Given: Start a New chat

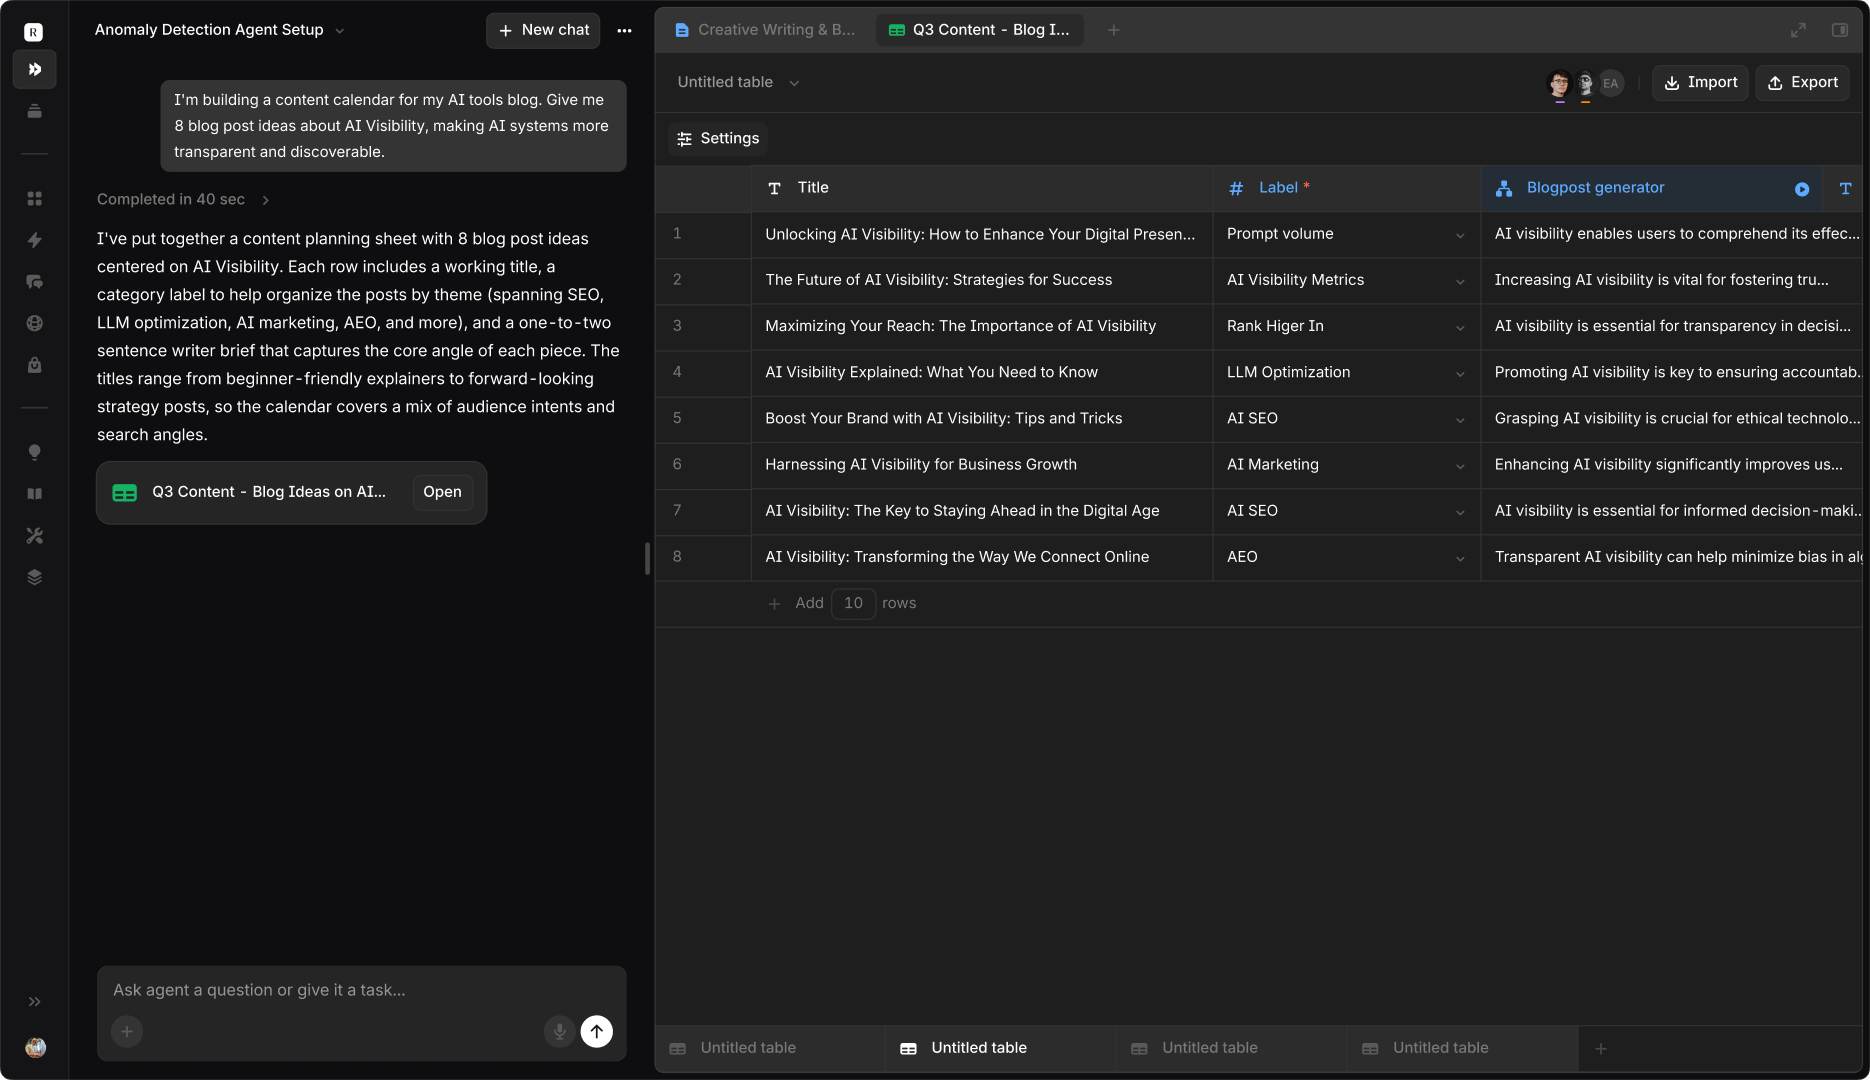Looking at the screenshot, I should 543,30.
